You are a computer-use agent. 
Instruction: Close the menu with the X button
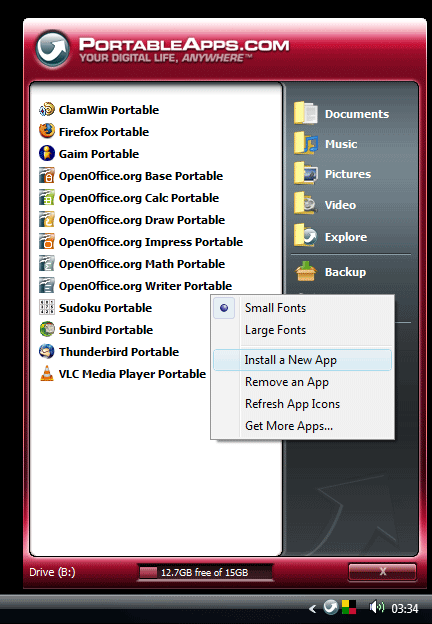(x=382, y=571)
